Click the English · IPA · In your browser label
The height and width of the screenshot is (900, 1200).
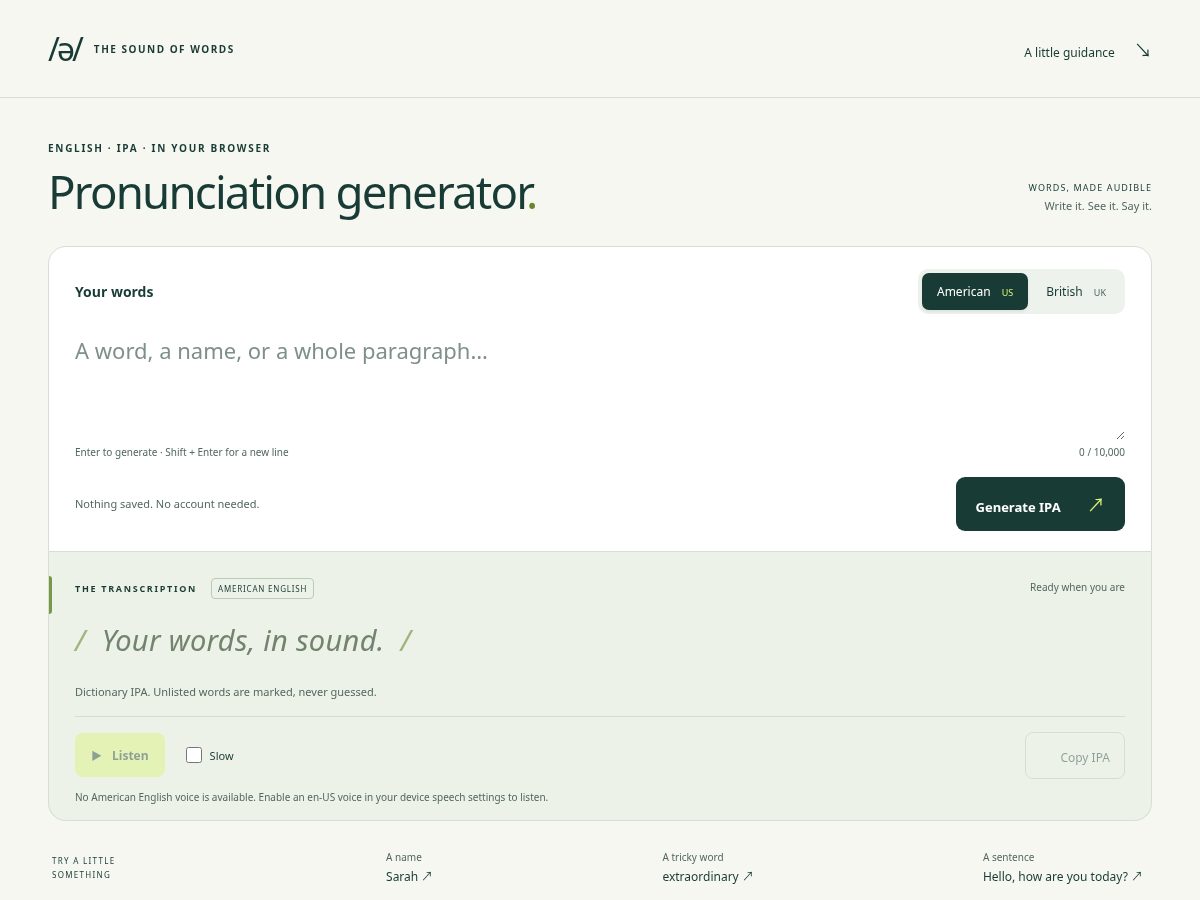pos(159,148)
